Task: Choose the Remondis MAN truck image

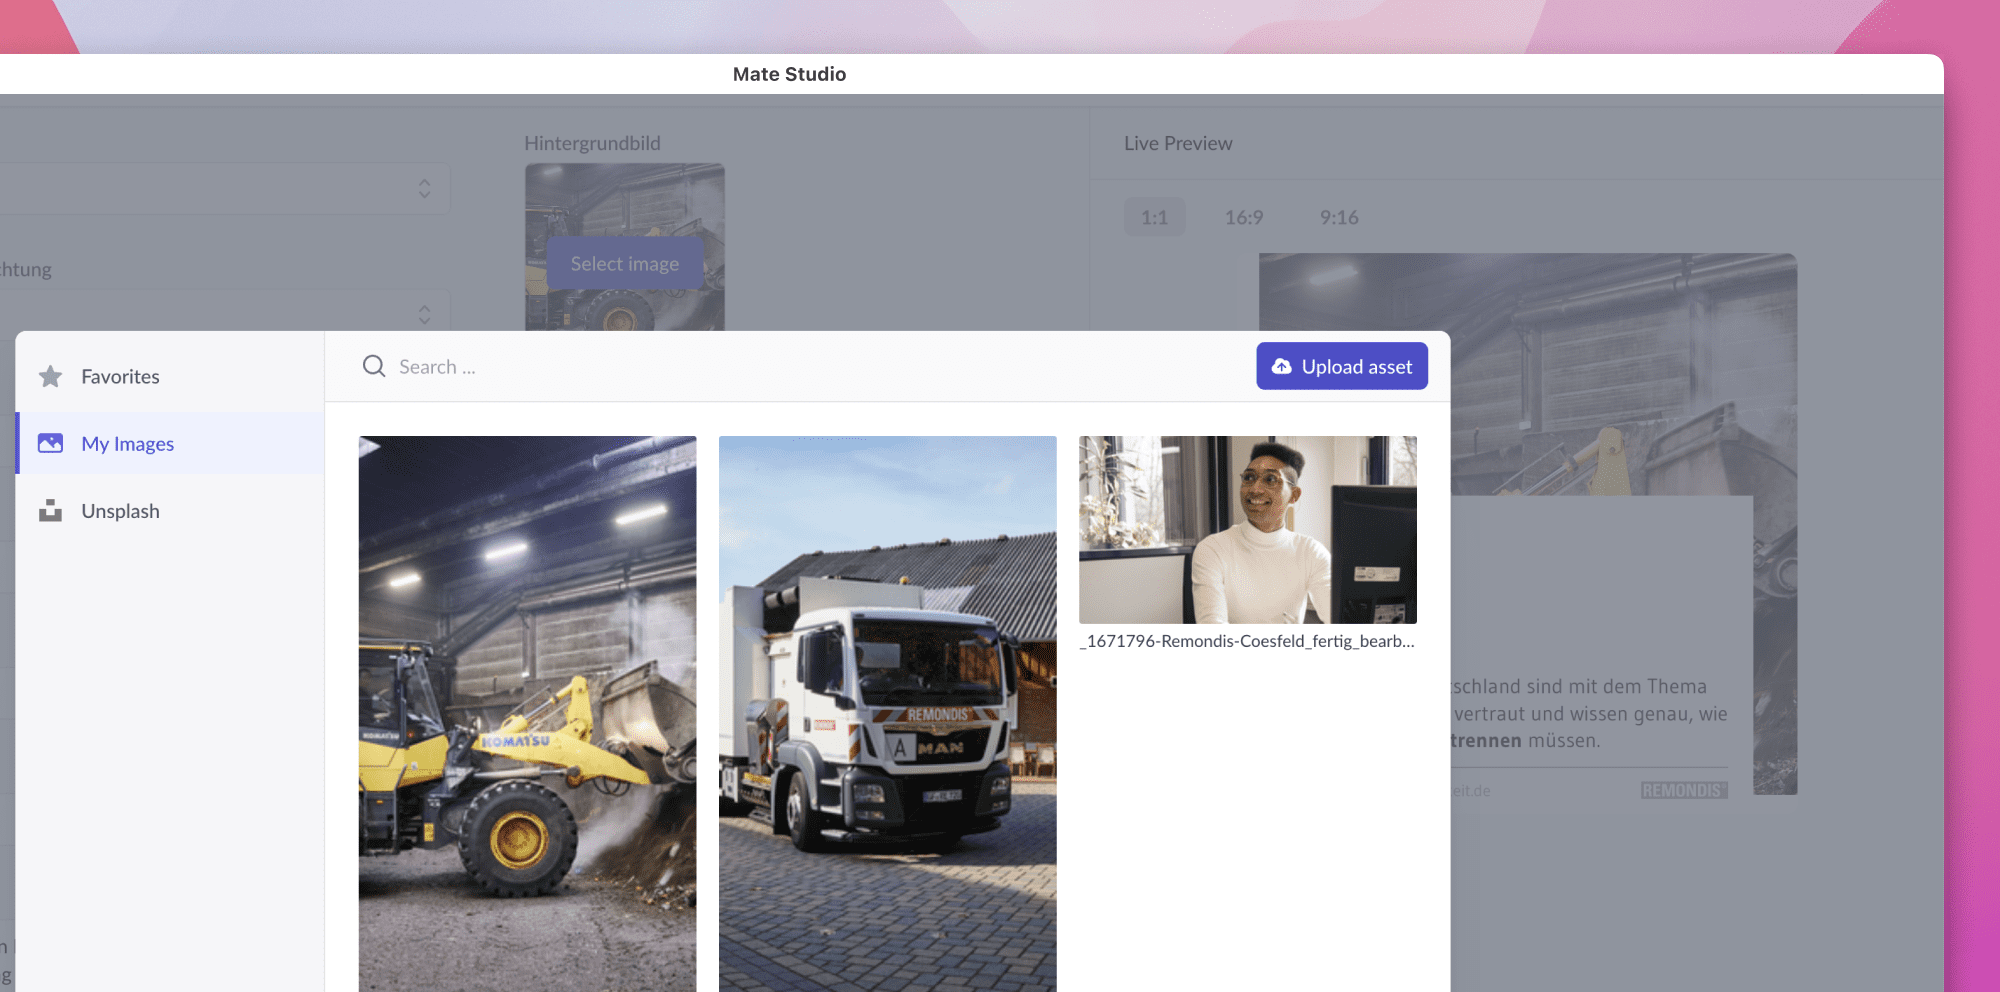Action: pos(888,714)
